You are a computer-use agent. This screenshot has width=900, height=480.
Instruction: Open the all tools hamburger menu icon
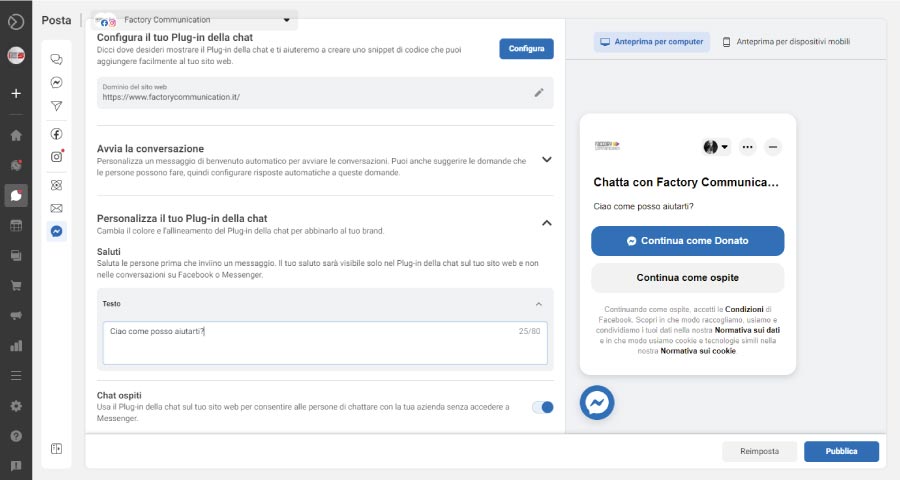point(16,376)
